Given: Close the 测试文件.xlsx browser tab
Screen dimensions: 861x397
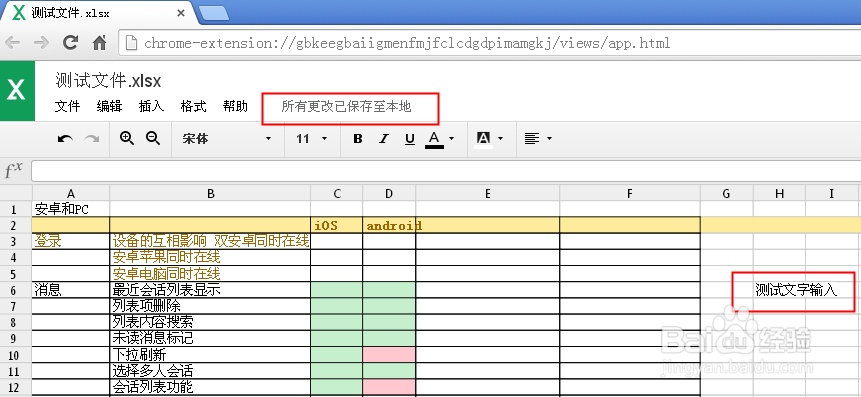Looking at the screenshot, I should 180,13.
